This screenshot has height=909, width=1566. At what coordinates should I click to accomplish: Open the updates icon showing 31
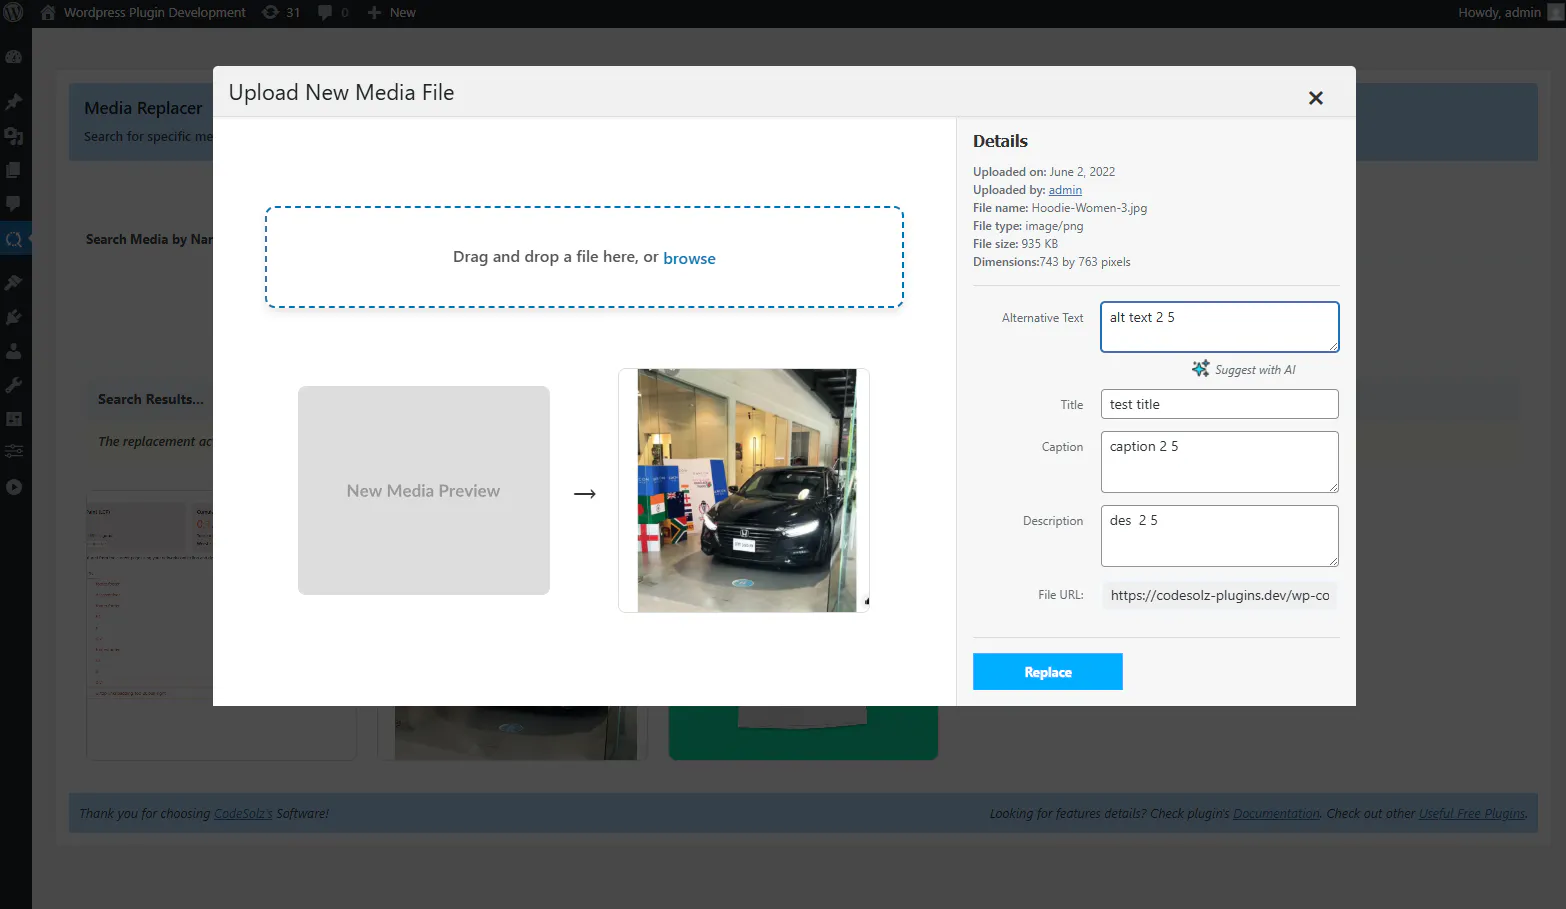click(x=281, y=12)
